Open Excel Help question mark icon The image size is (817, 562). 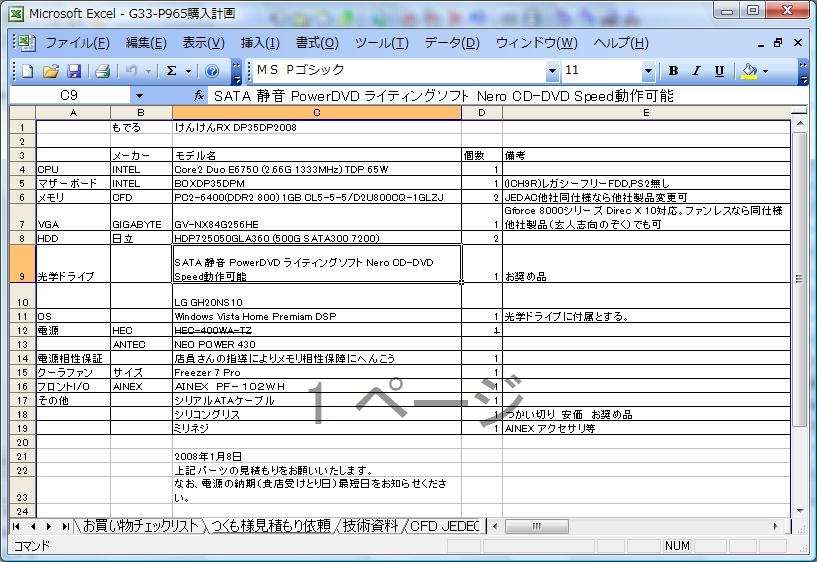(212, 71)
